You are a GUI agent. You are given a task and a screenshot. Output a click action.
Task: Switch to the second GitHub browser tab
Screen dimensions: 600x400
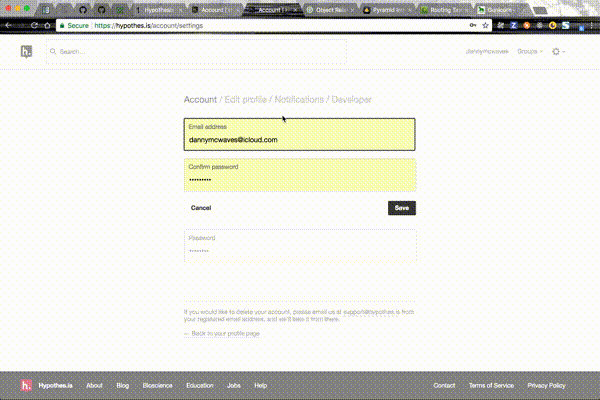tap(101, 10)
